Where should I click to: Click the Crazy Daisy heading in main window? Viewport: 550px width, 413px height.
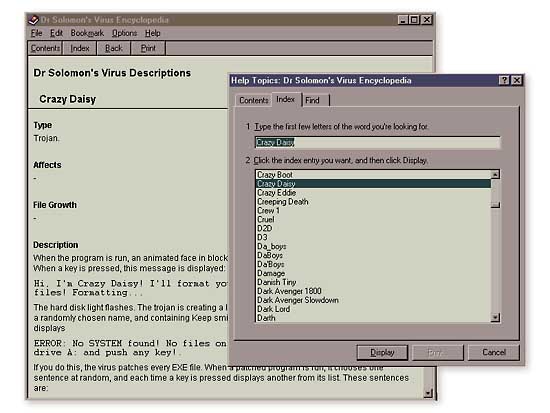[67, 99]
